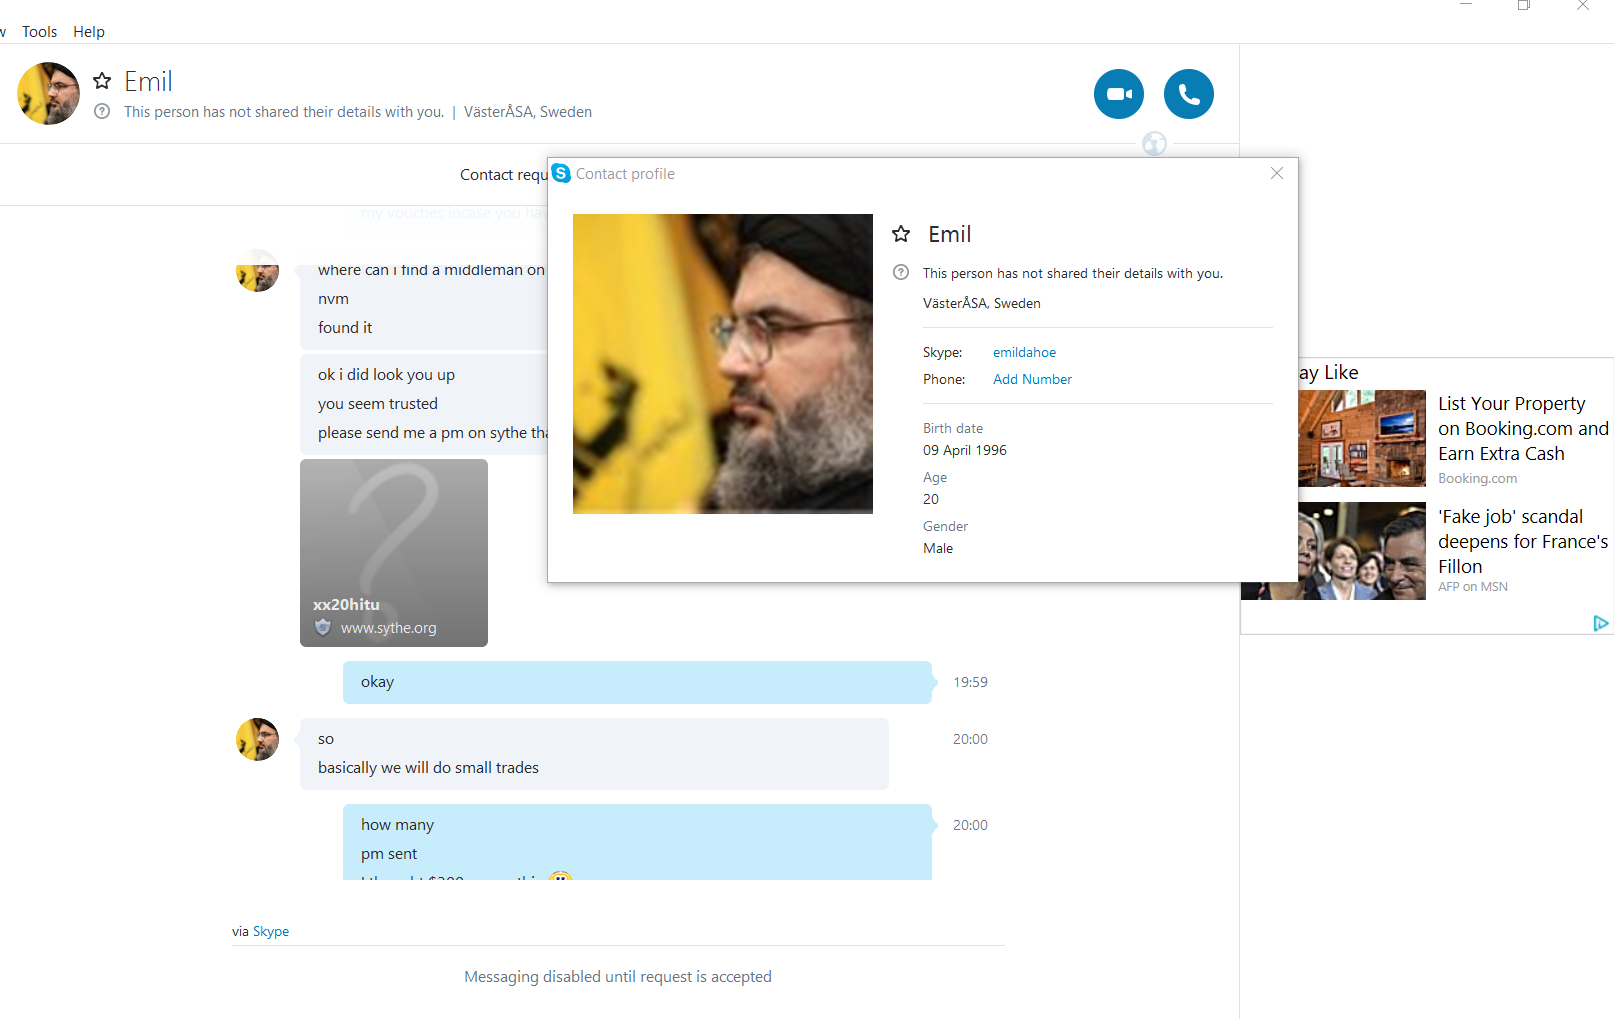Viewport: 1614px width, 1019px height.
Task: Click the AFP on MSN source label
Action: [x=1473, y=587]
